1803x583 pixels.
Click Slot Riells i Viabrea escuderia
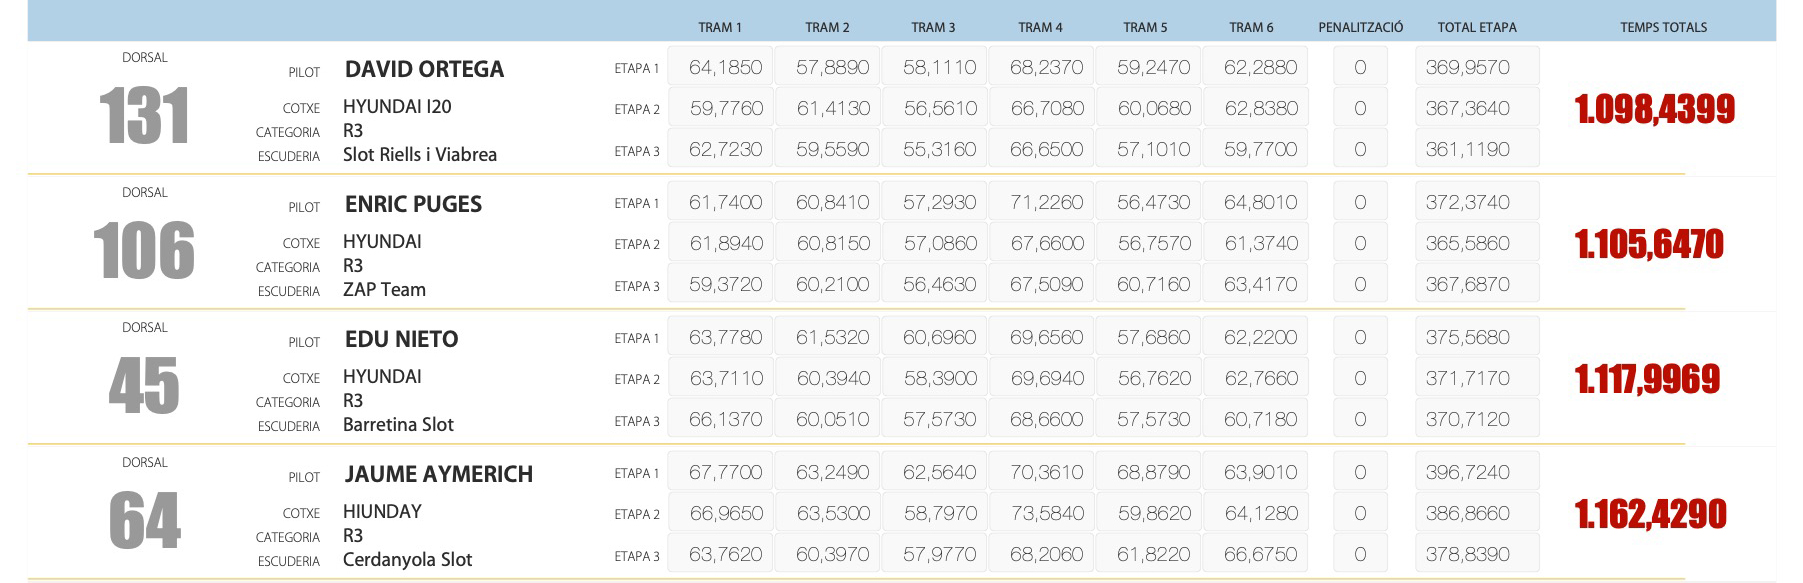[x=419, y=154]
